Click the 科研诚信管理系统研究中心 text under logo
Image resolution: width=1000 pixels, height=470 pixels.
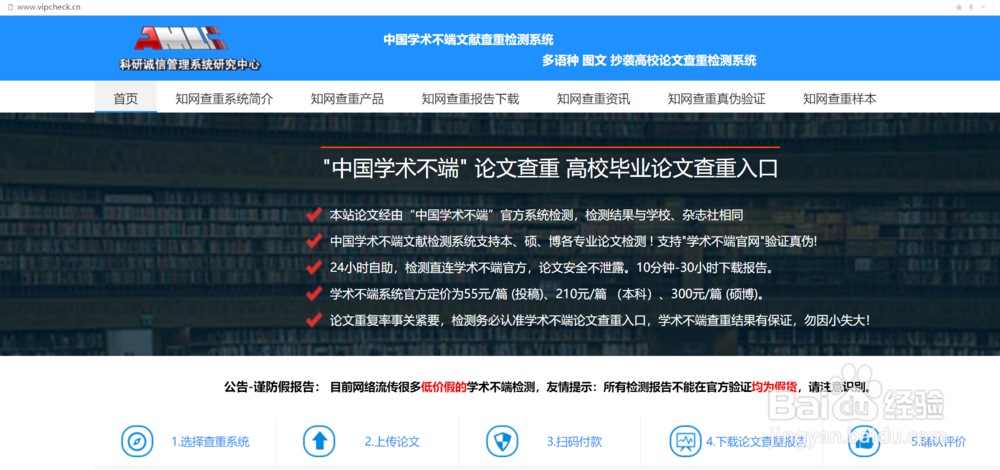coord(190,64)
